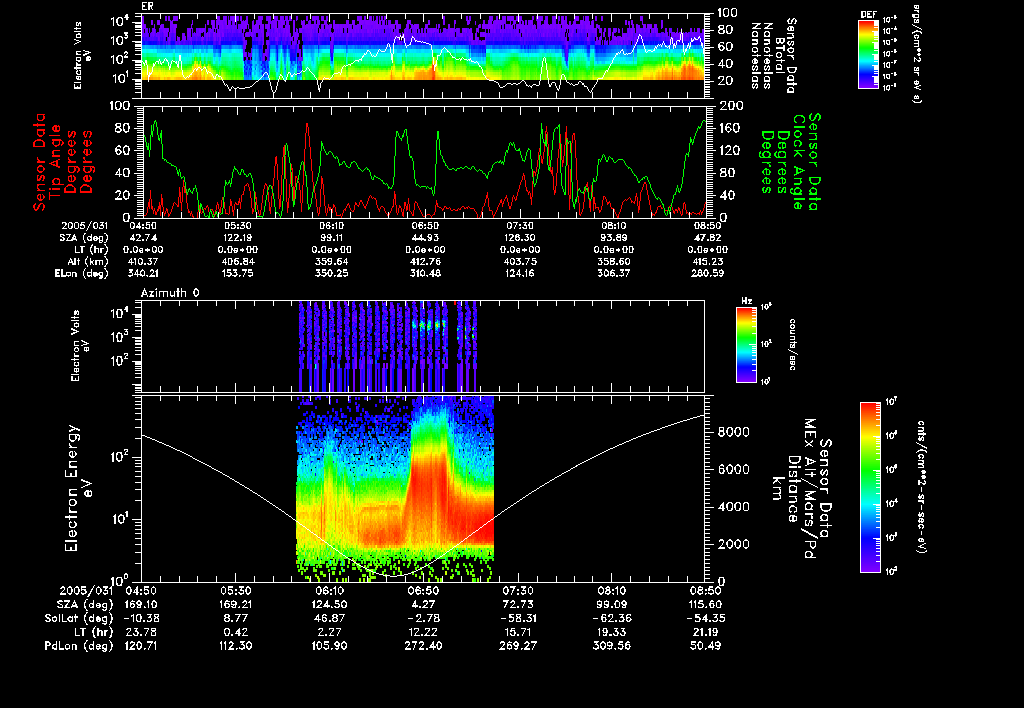1024x708 pixels.
Task: Click the cnts/(cm**2-sr-sec-eV) rainbow color bar
Action: [x=870, y=487]
